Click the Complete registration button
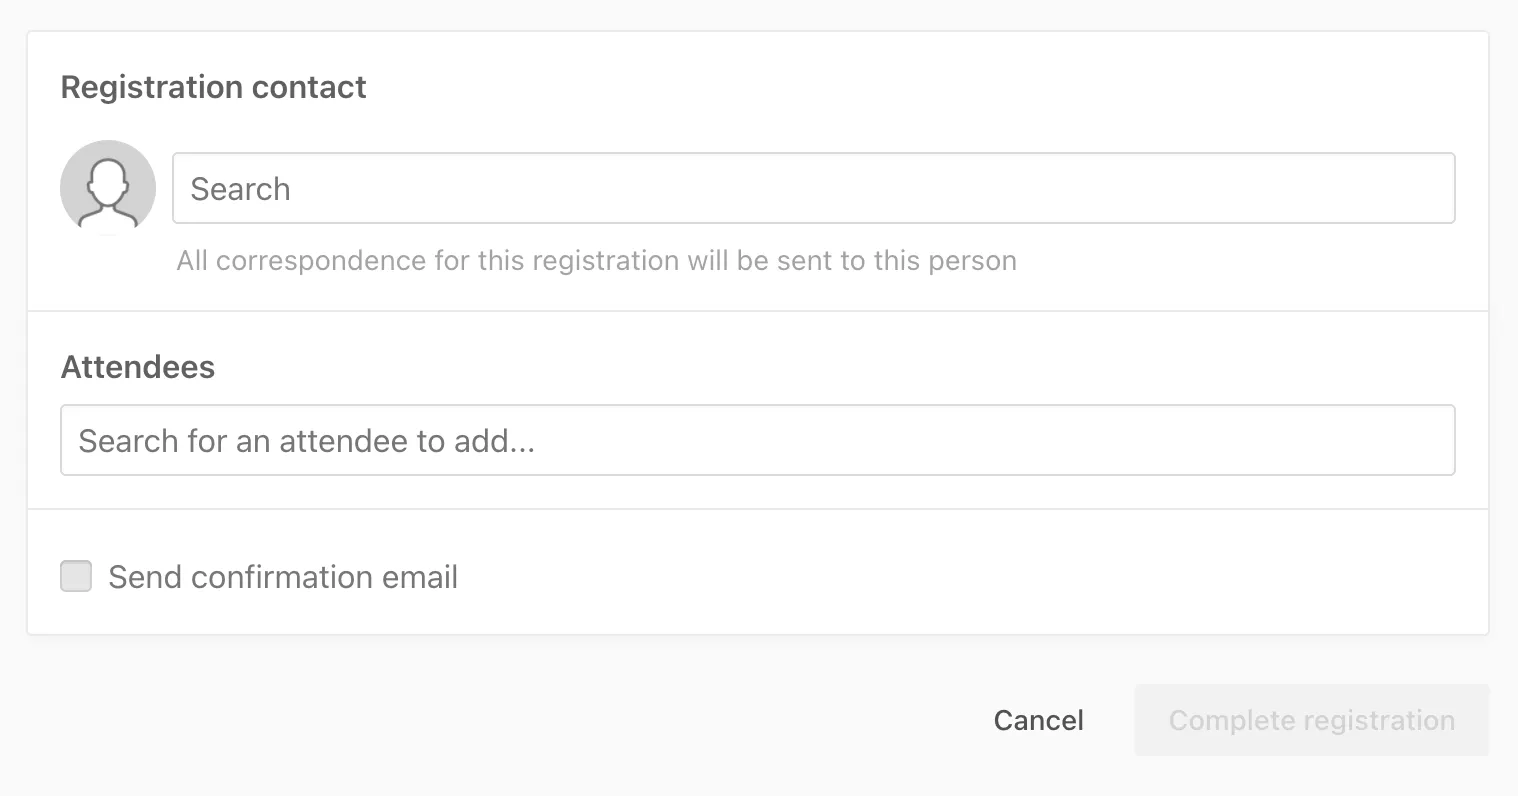The height and width of the screenshot is (796, 1518). click(1311, 720)
